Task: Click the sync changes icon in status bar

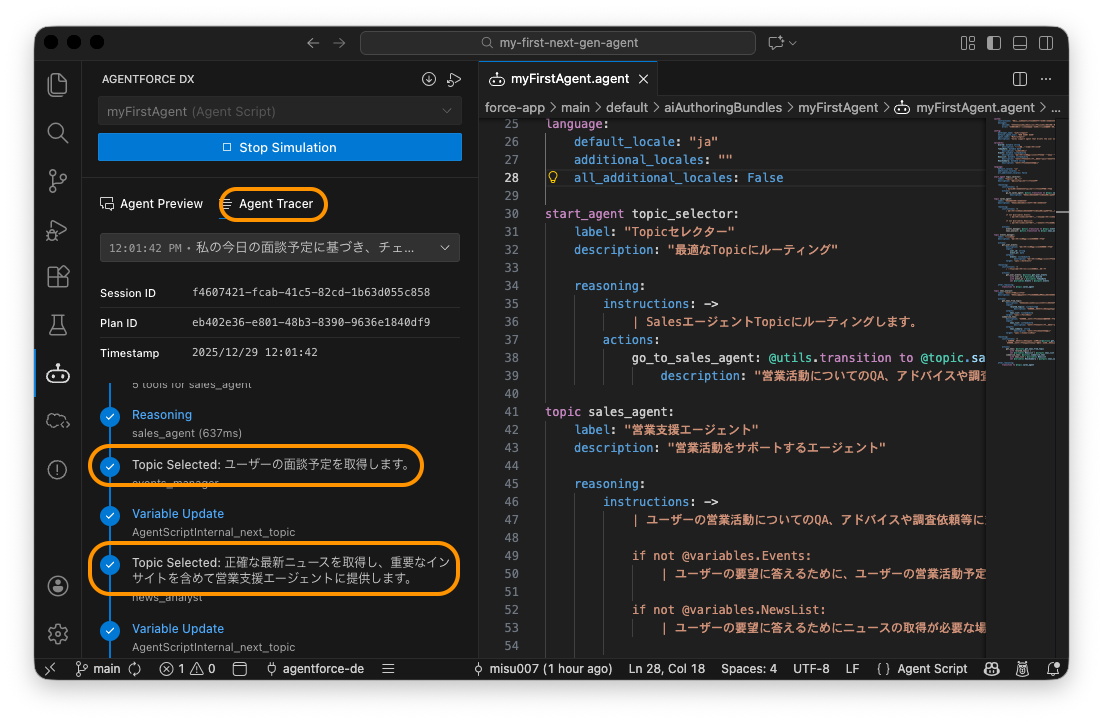Action: 134,669
